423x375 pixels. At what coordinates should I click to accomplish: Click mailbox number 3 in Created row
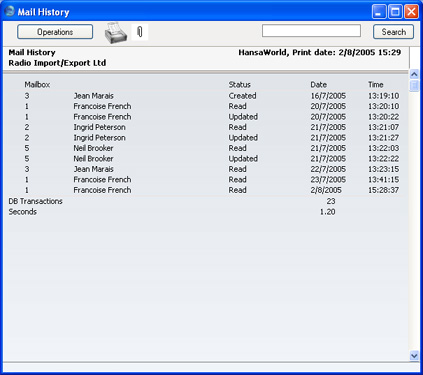pyautogui.click(x=27, y=96)
